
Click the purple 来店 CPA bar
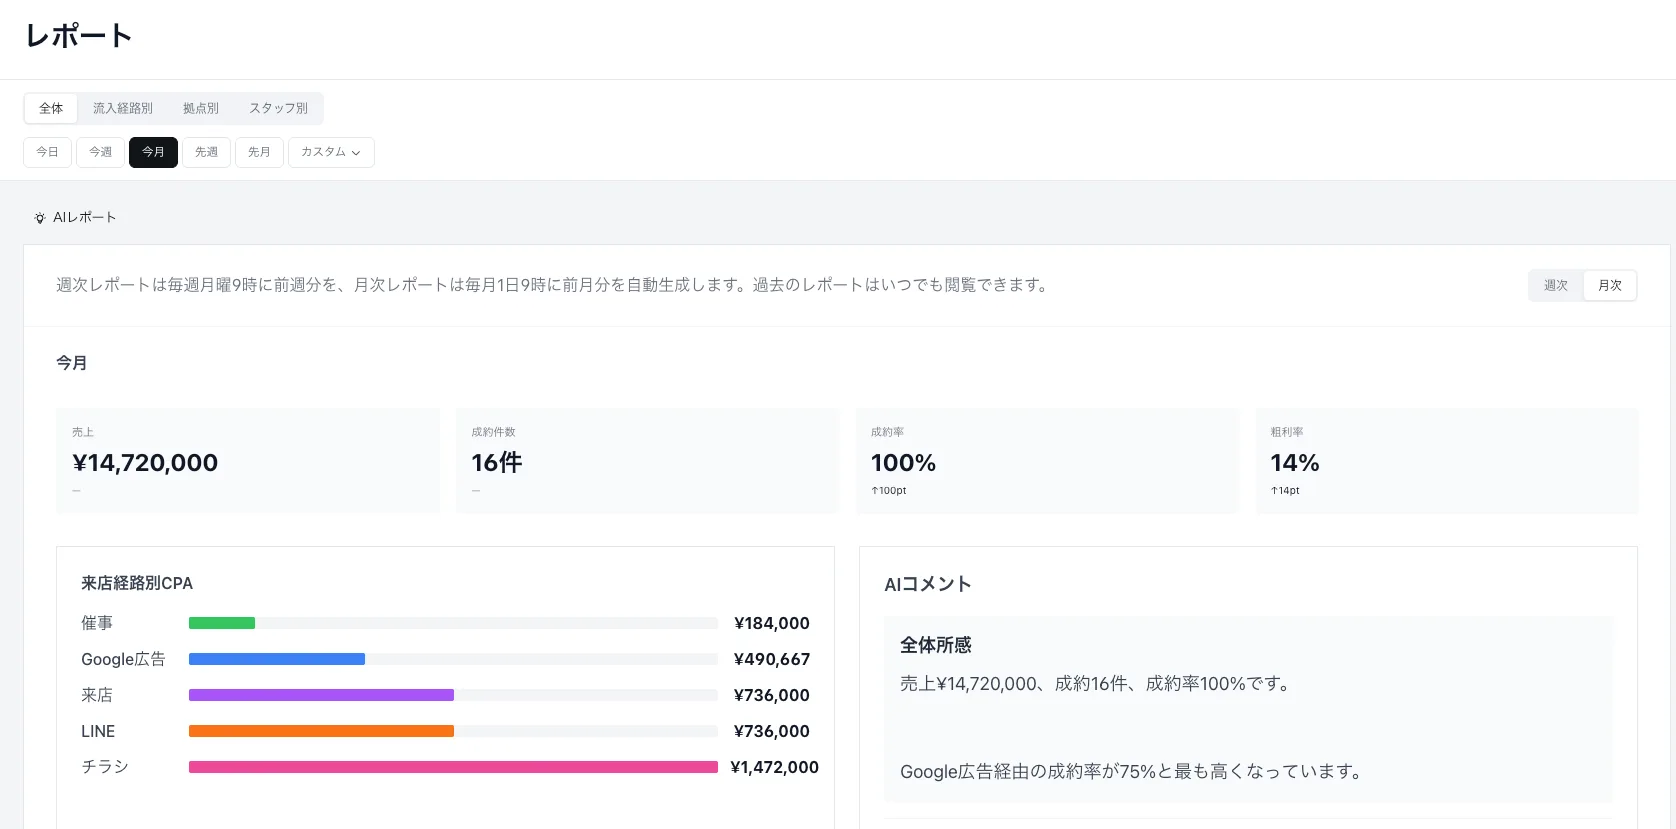(321, 695)
